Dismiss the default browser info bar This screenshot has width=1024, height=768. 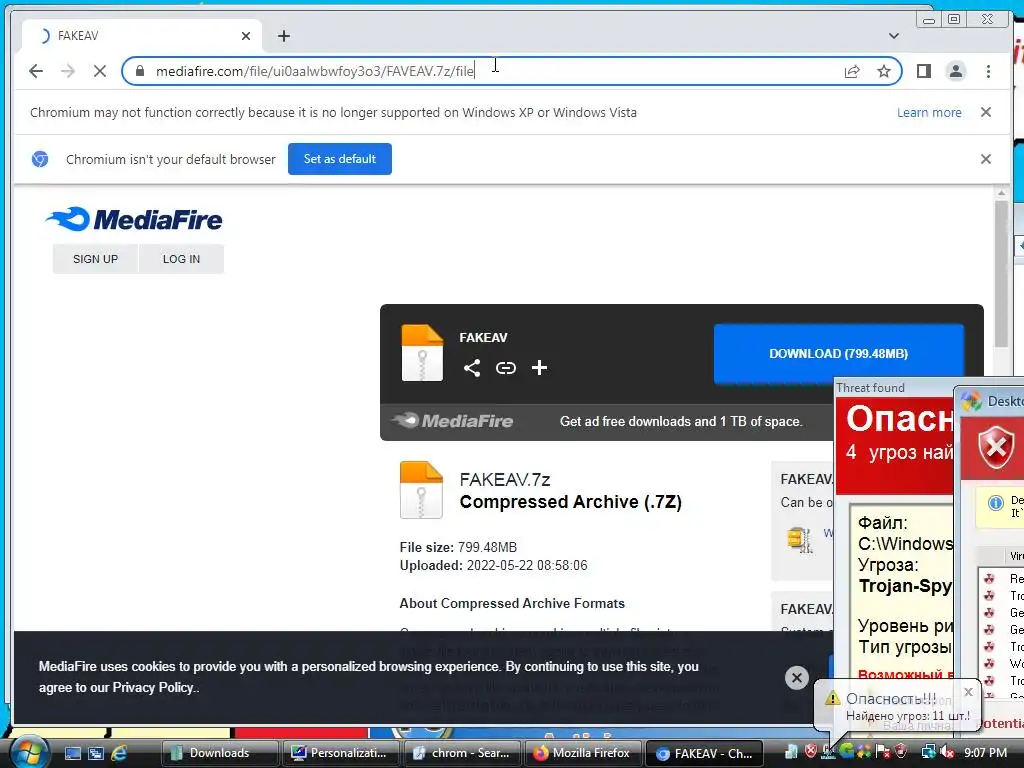click(x=986, y=159)
